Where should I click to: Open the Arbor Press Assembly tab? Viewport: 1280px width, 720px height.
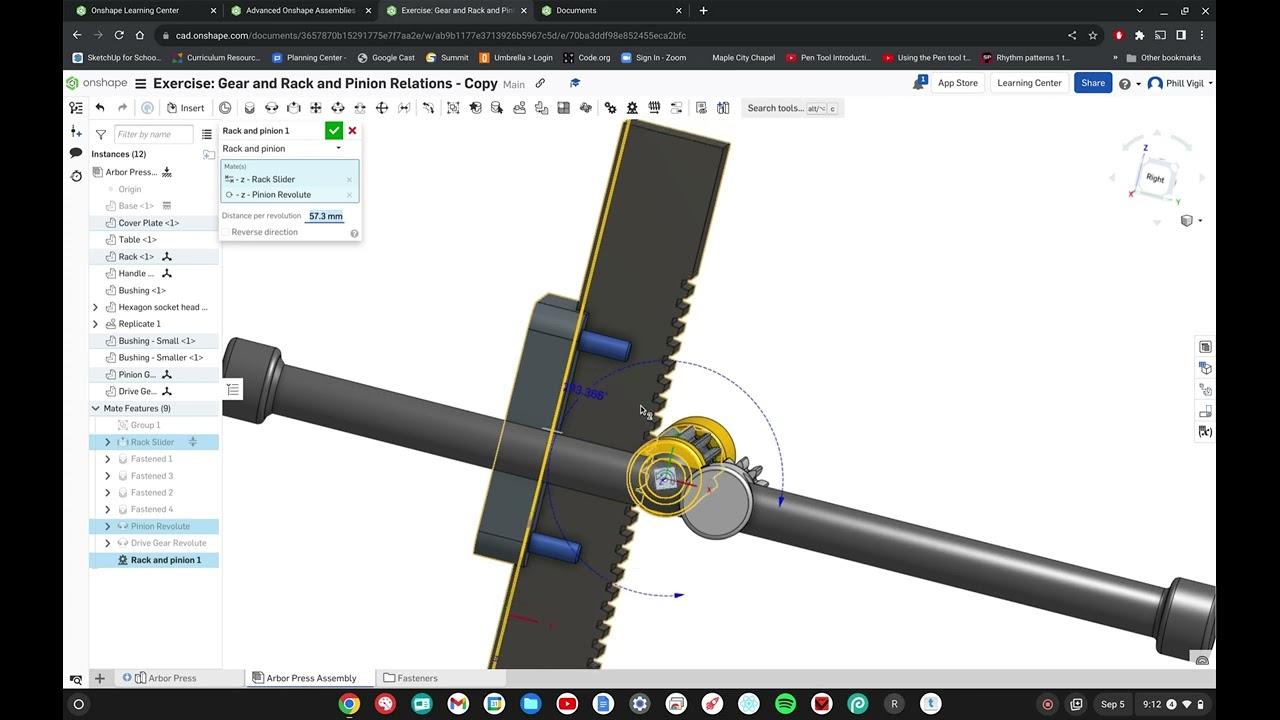[x=309, y=678]
